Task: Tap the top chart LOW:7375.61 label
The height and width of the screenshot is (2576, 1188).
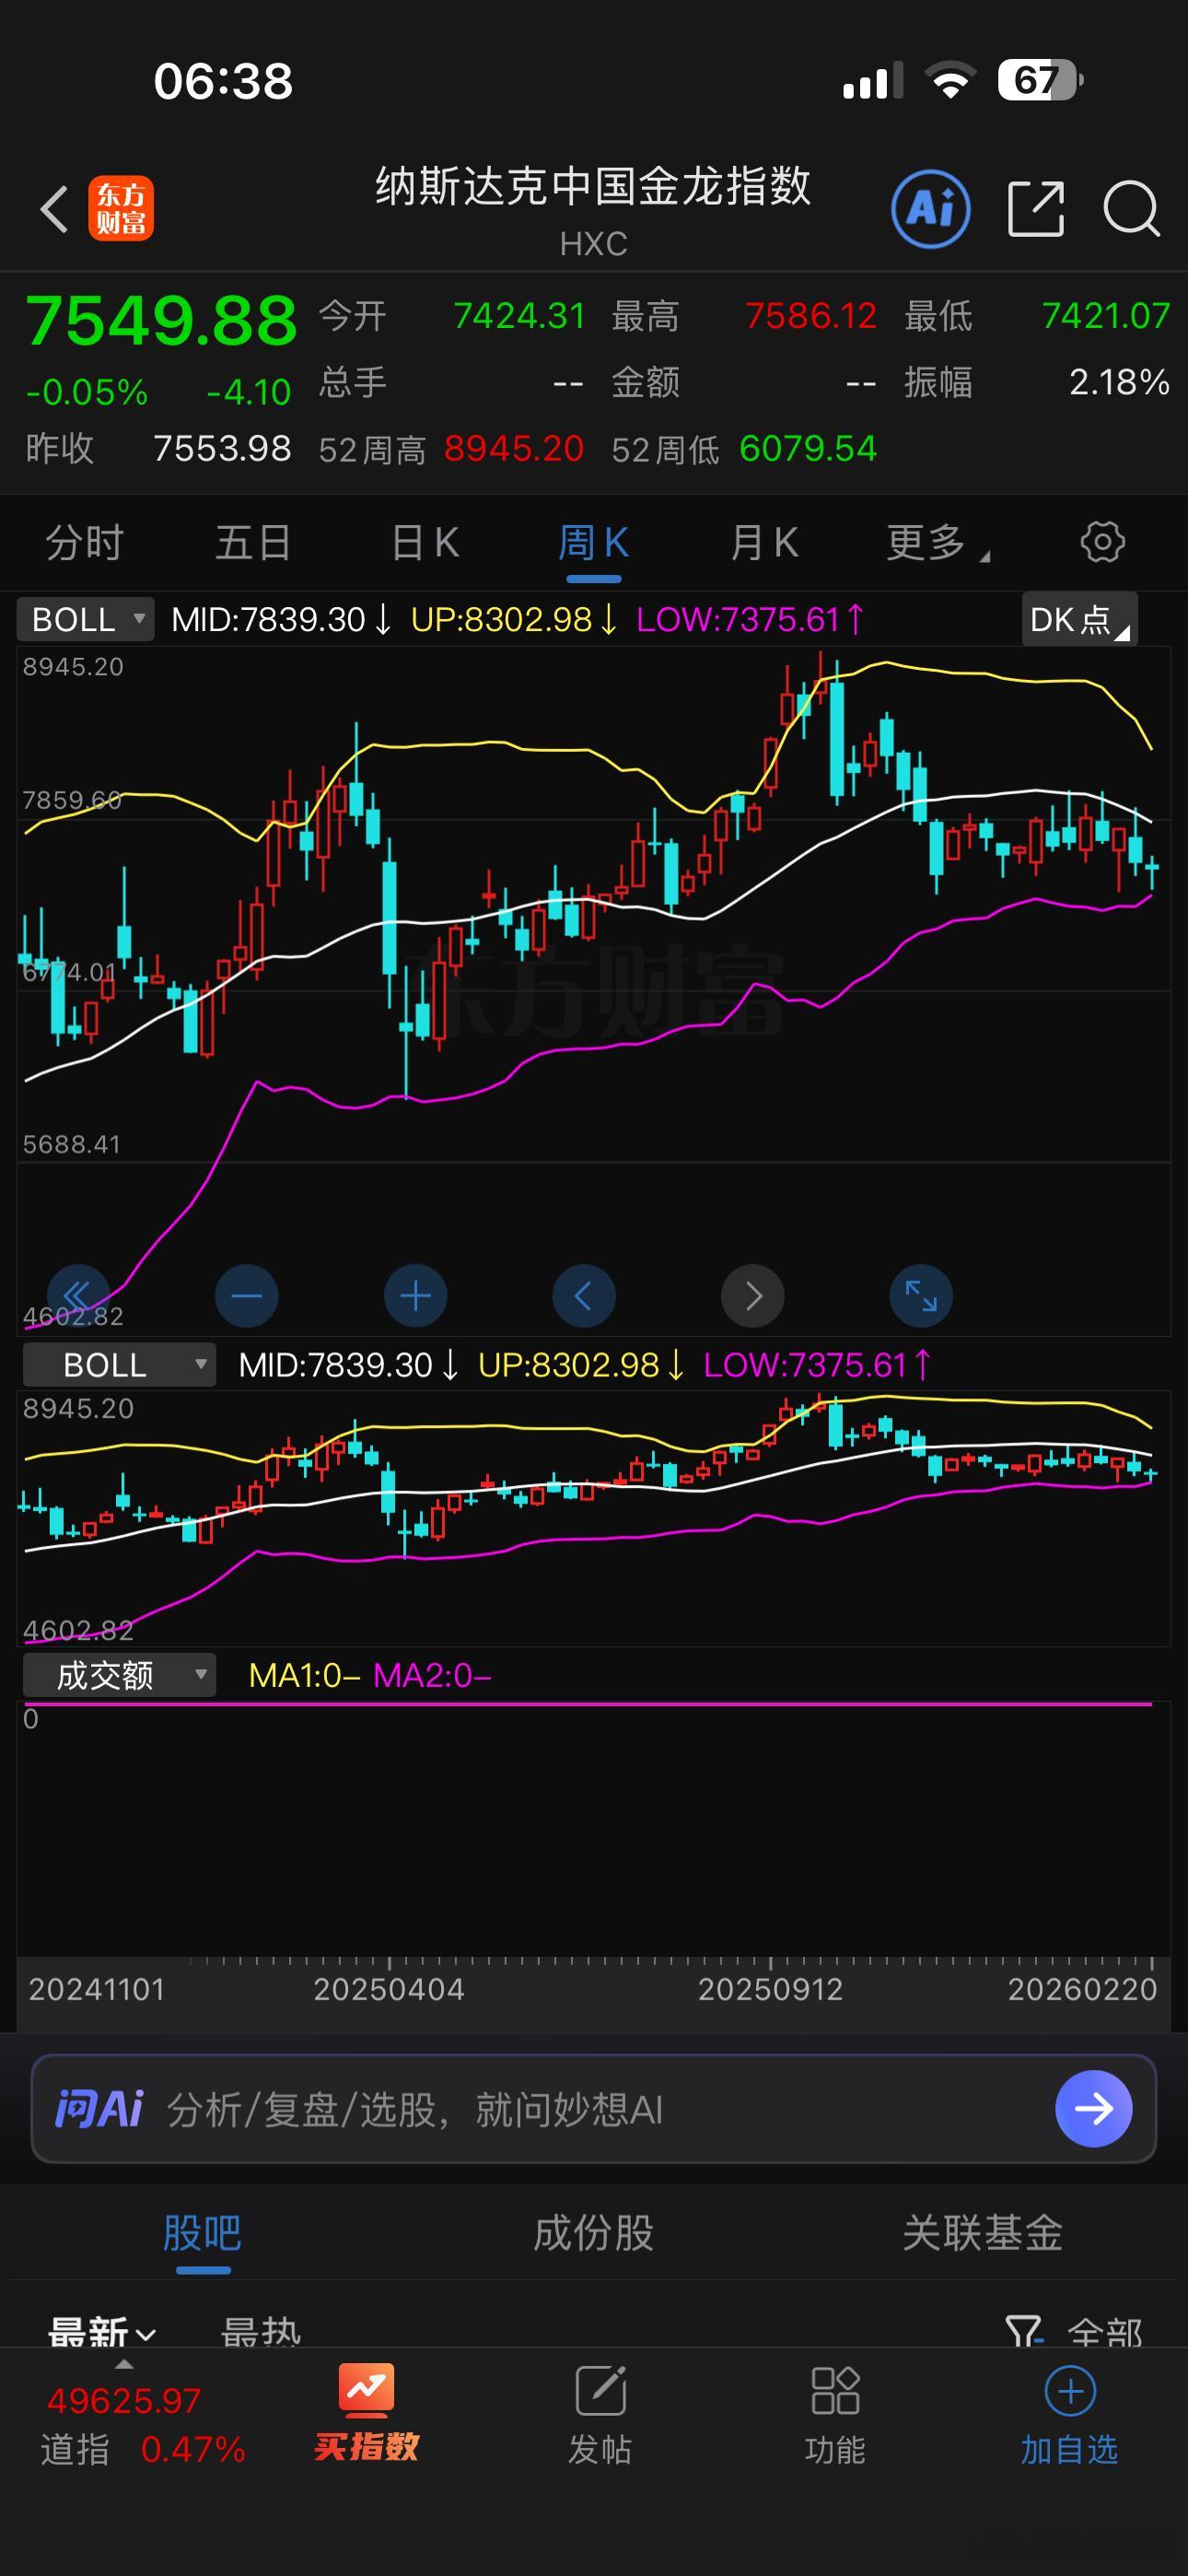Action: [749, 620]
